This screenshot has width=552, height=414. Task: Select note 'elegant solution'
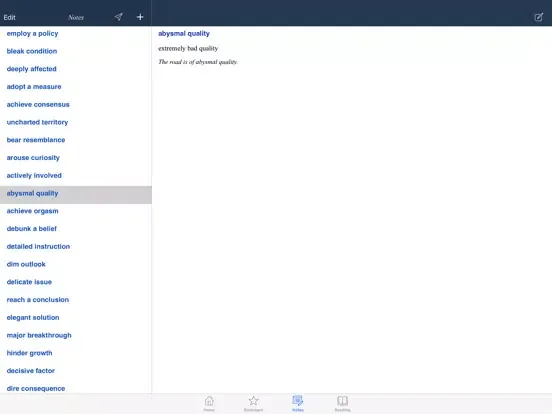pos(76,318)
